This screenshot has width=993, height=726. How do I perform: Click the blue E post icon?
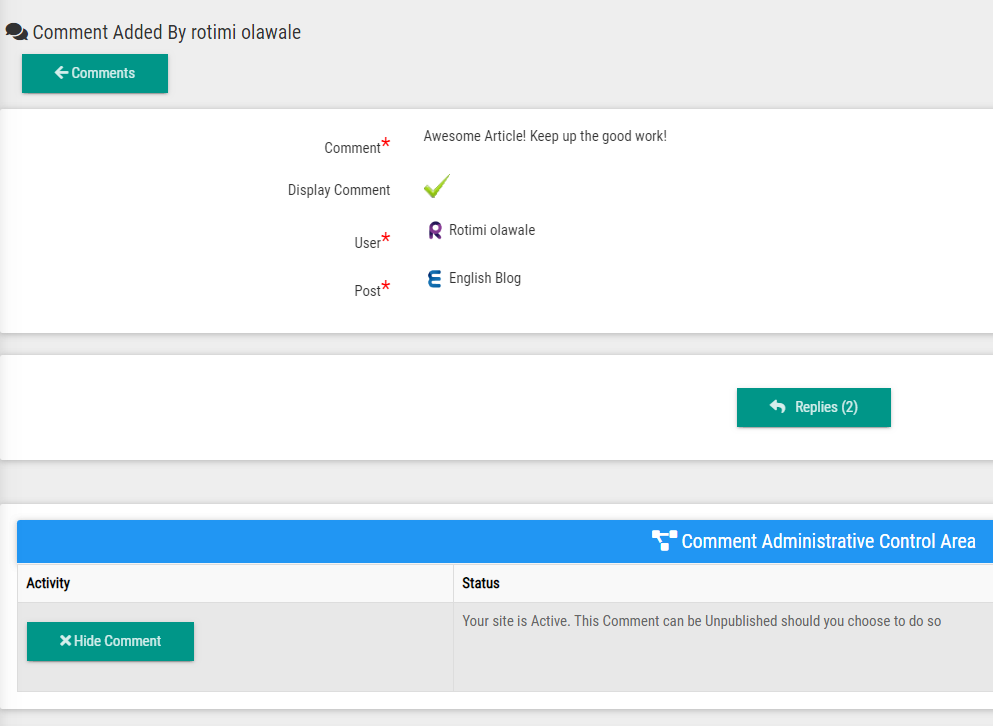(434, 279)
